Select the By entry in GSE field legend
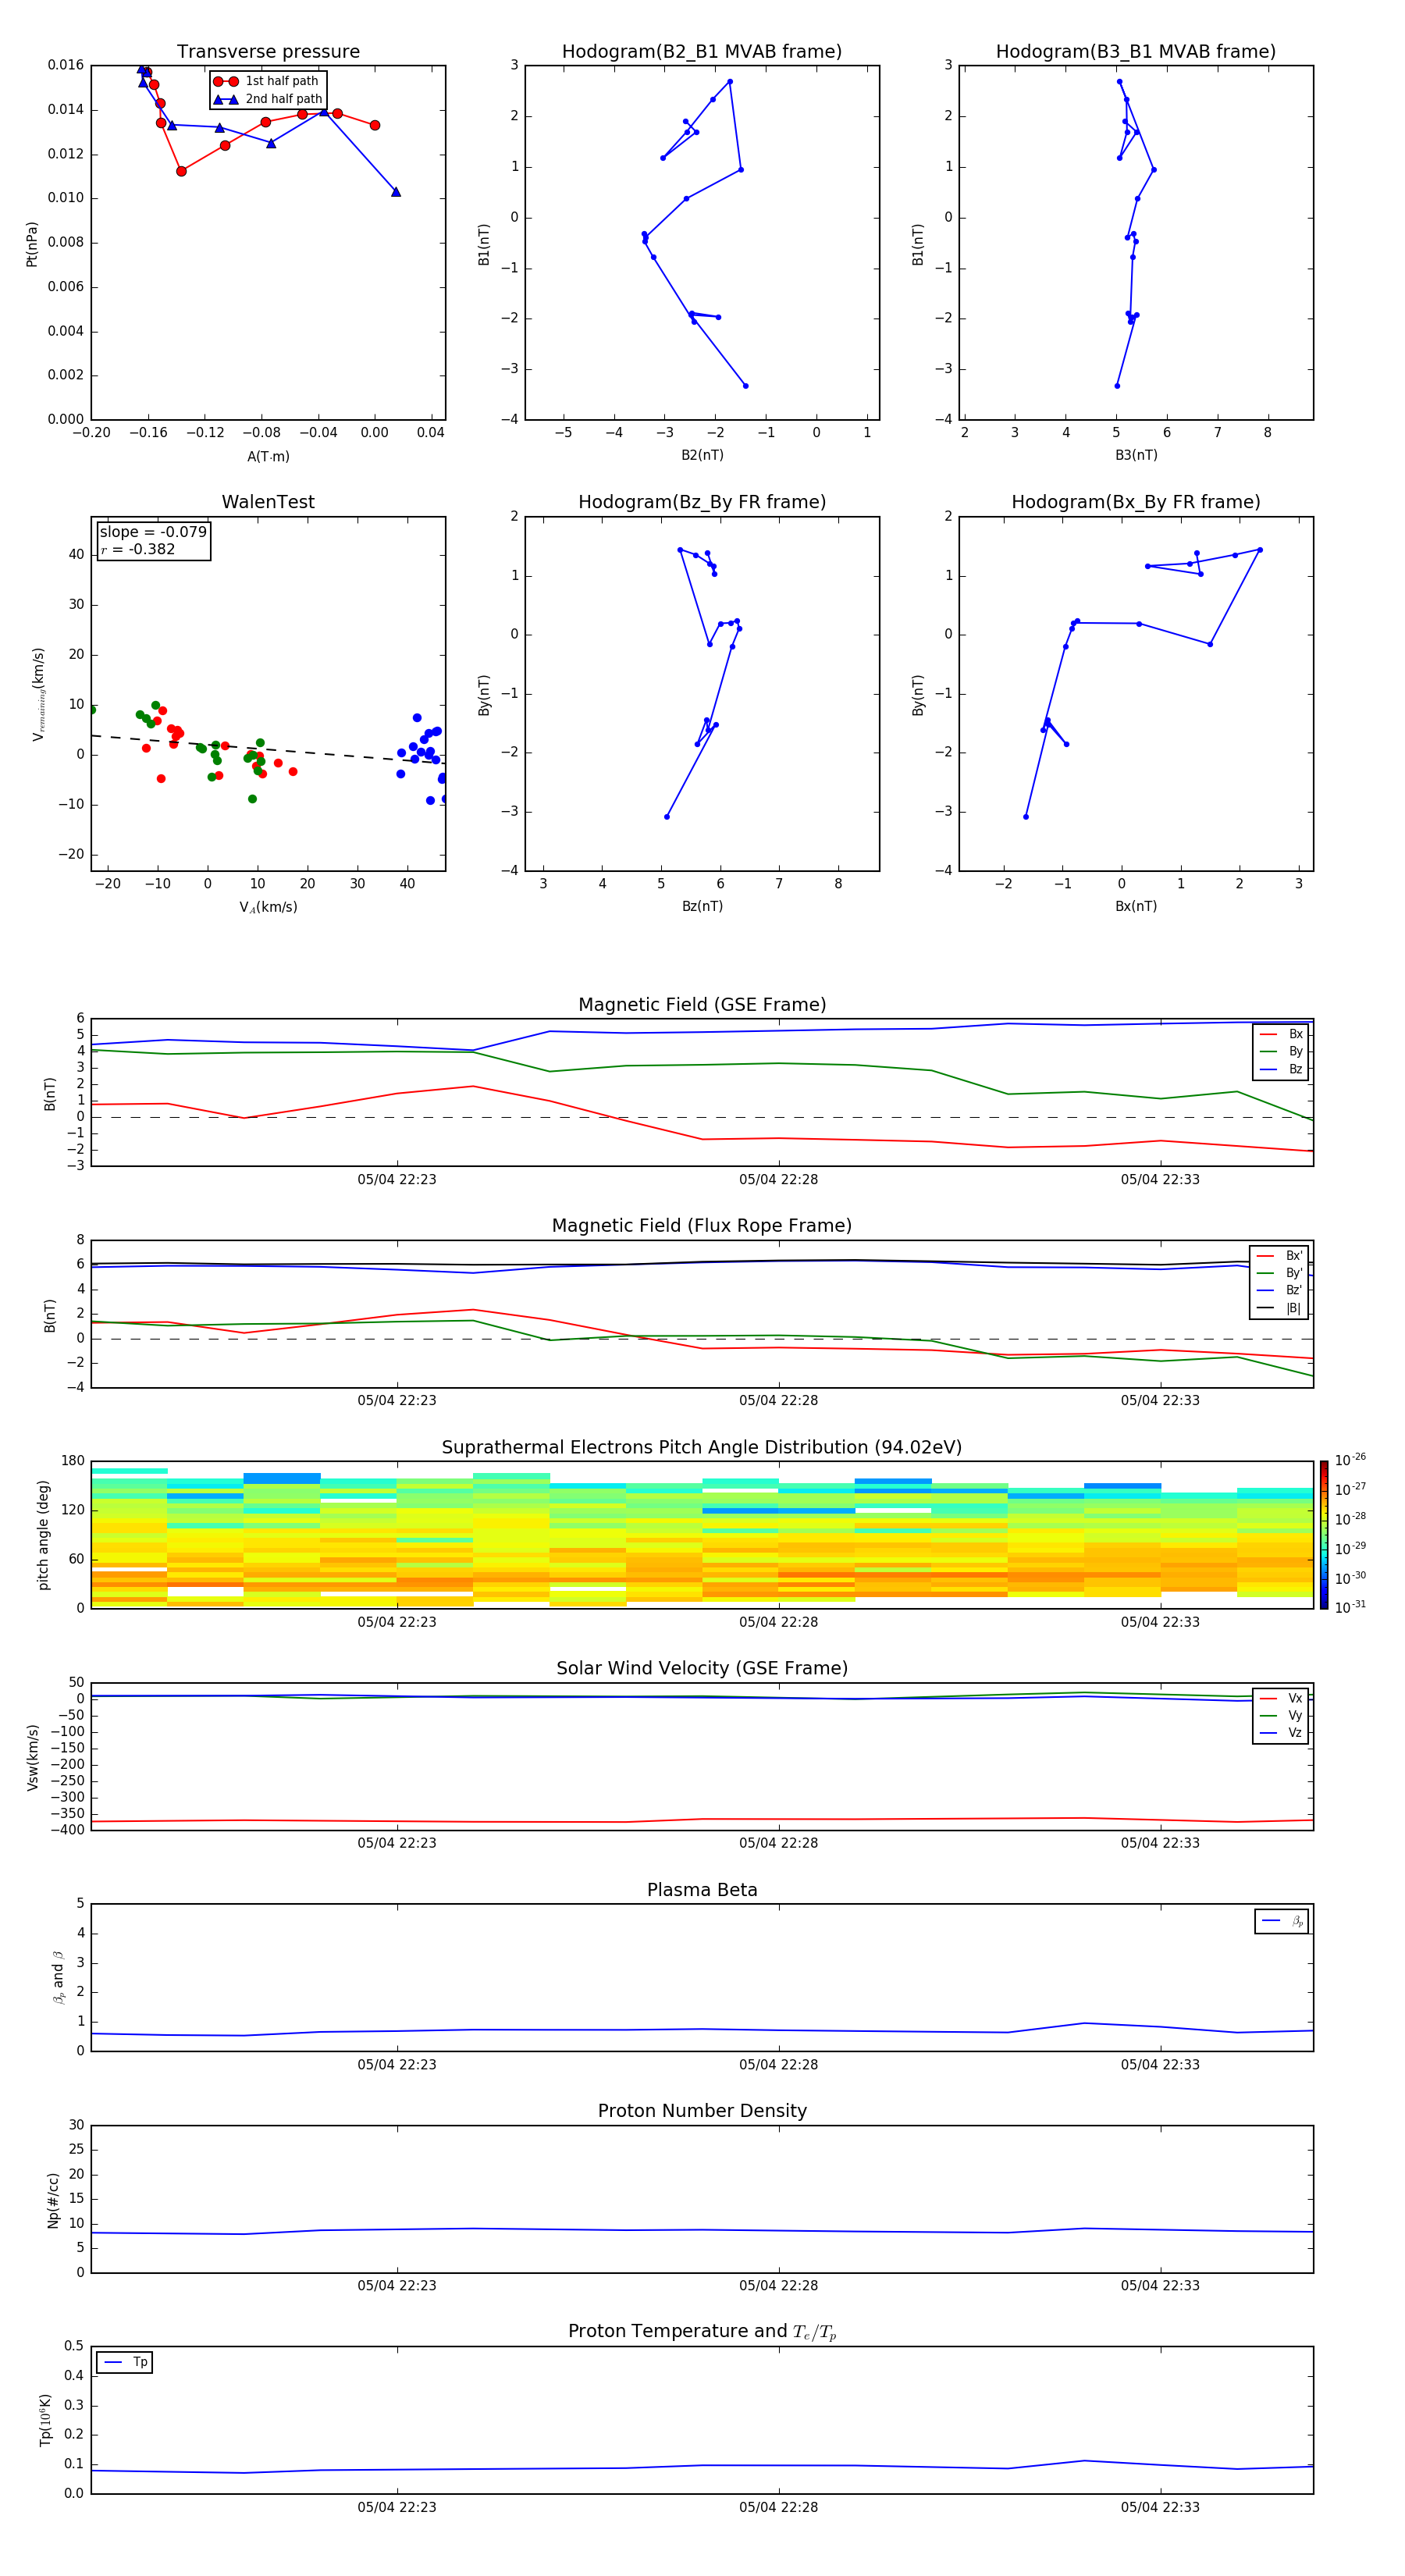This screenshot has width=1405, height=2576. 1281,1052
